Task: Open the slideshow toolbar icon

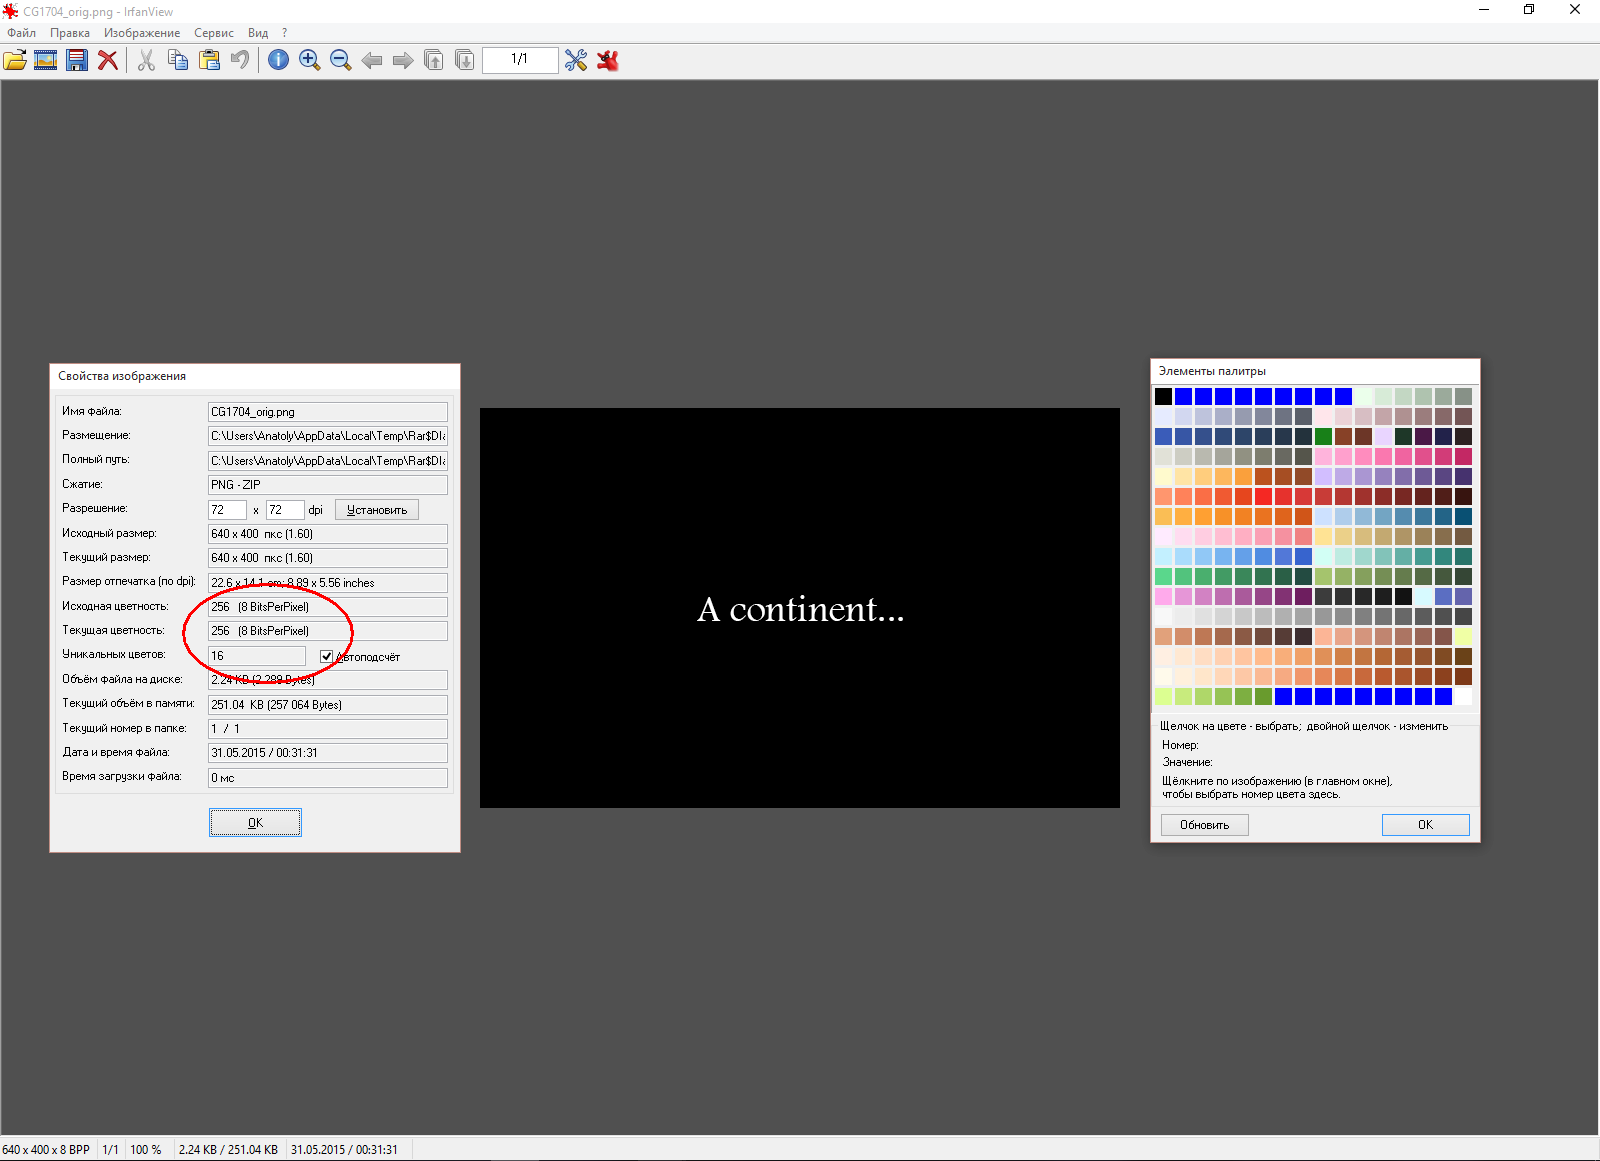Action: [46, 60]
